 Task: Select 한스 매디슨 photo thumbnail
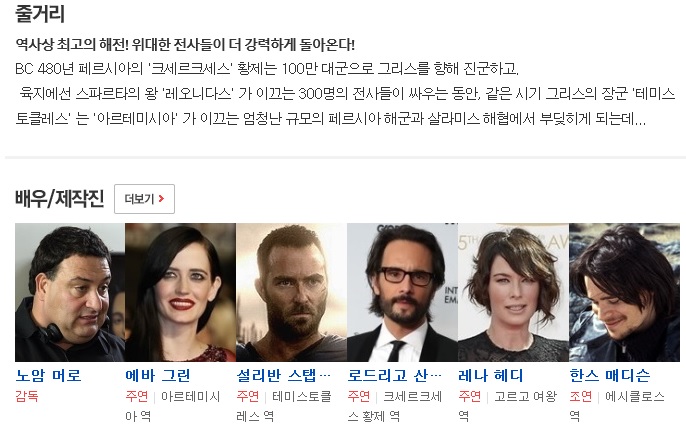[x=625, y=292]
